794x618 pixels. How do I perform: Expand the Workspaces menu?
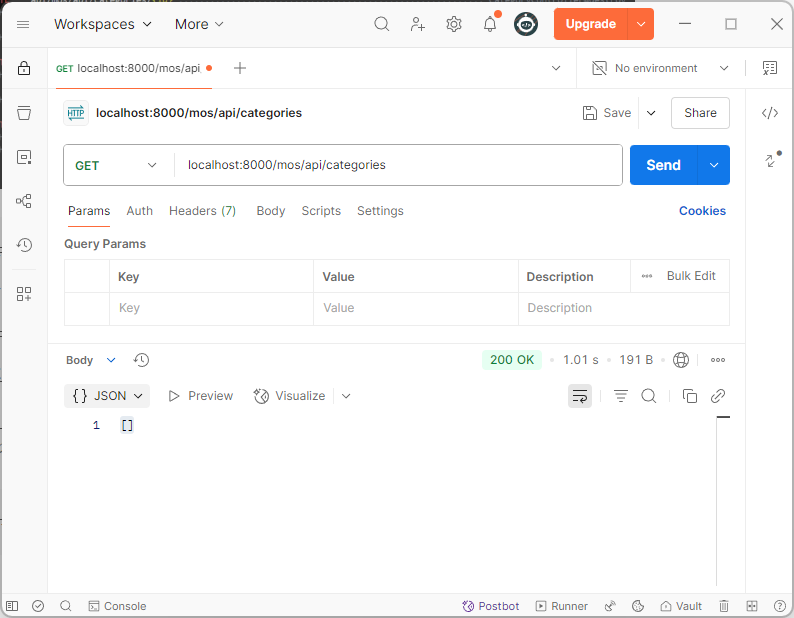coord(103,24)
